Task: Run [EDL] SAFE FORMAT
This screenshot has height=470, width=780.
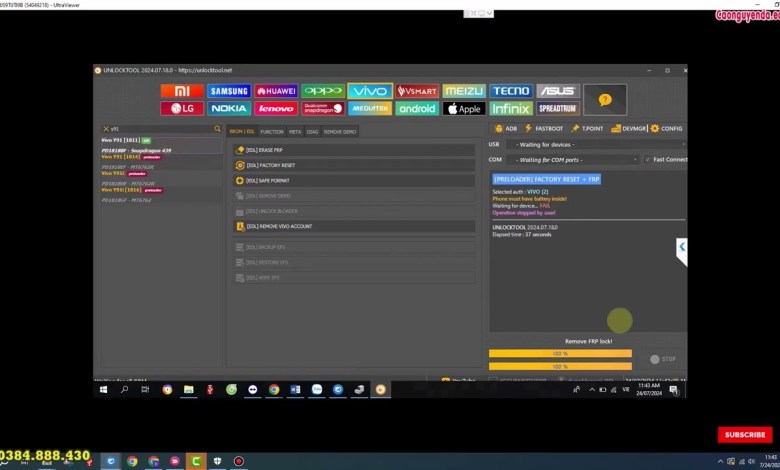Action: pos(354,181)
